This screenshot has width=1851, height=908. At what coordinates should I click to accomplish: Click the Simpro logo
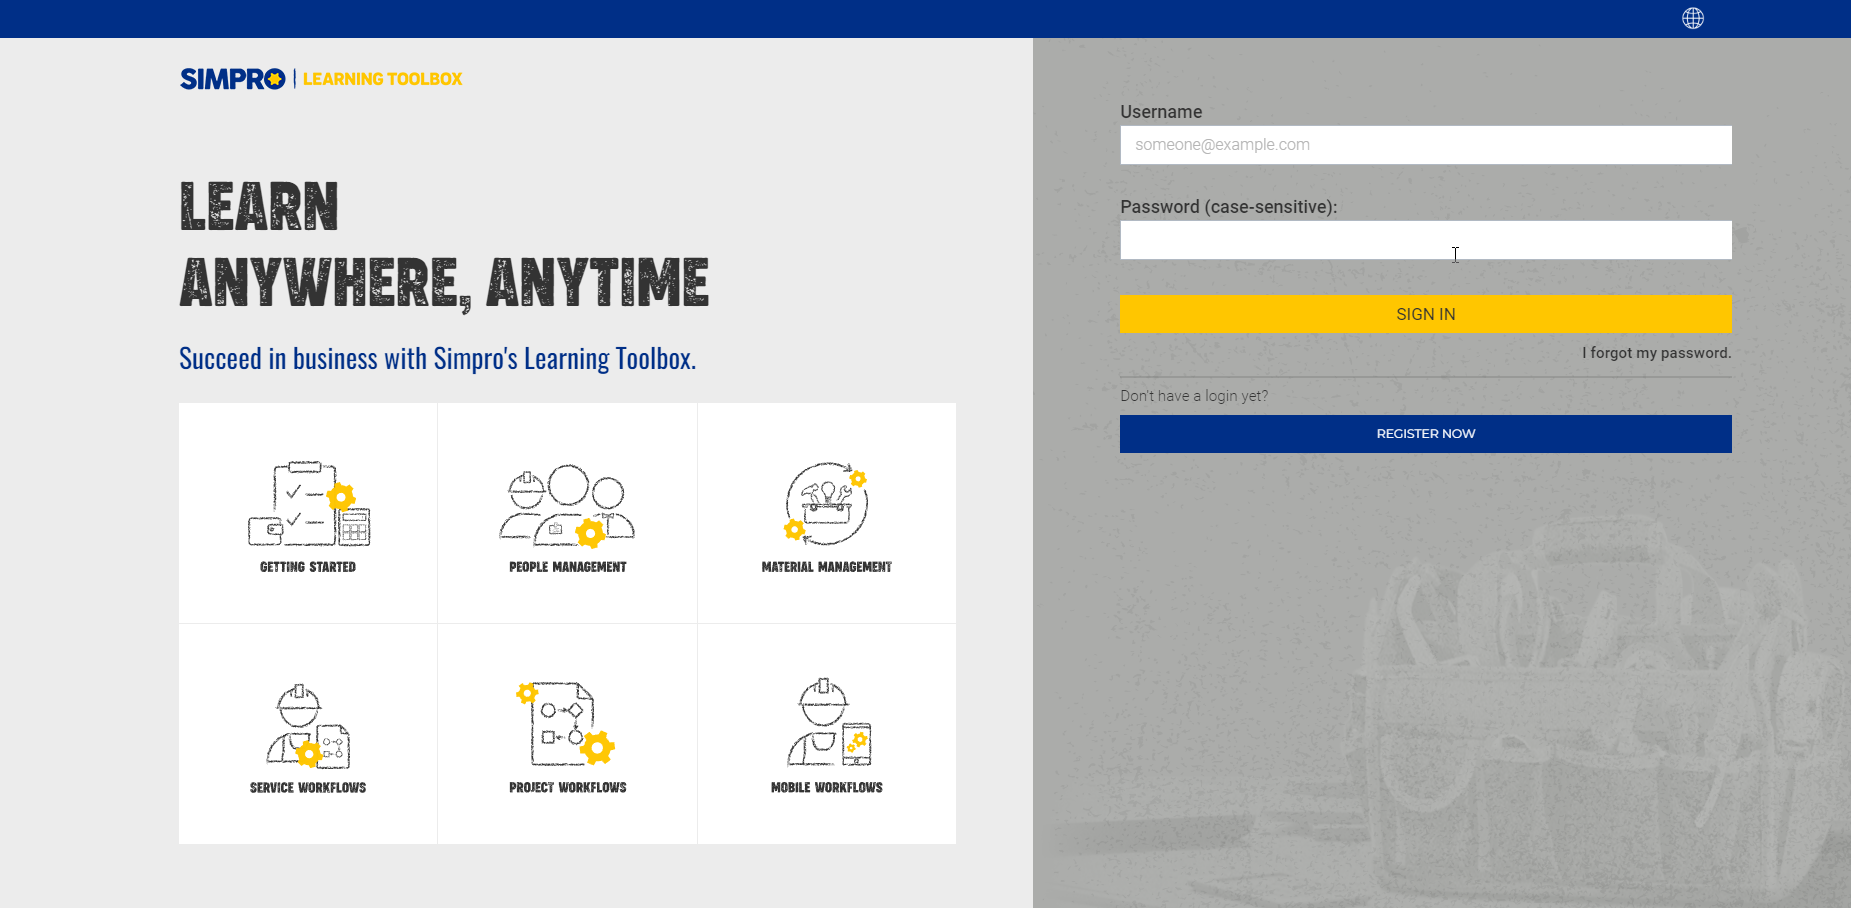coord(233,79)
